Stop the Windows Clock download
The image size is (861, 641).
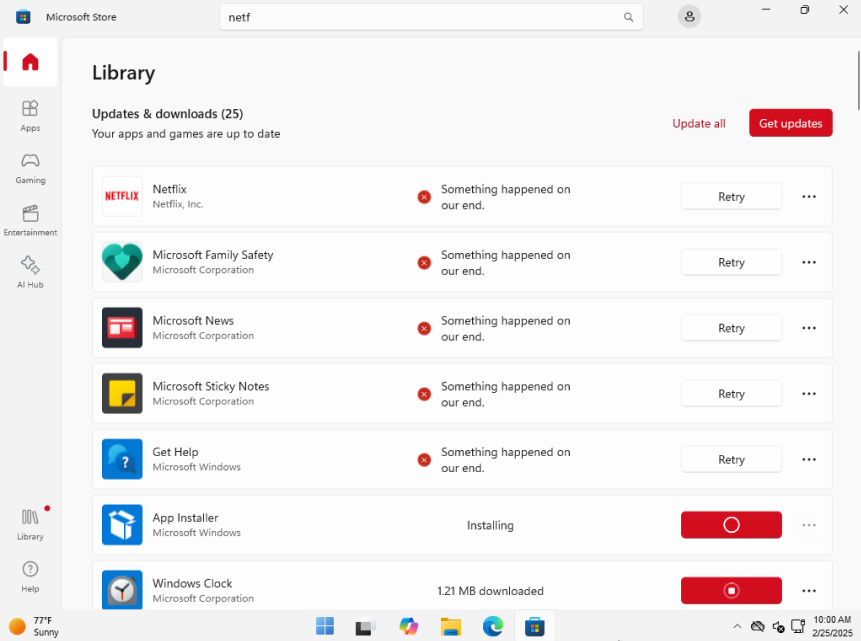click(731, 590)
